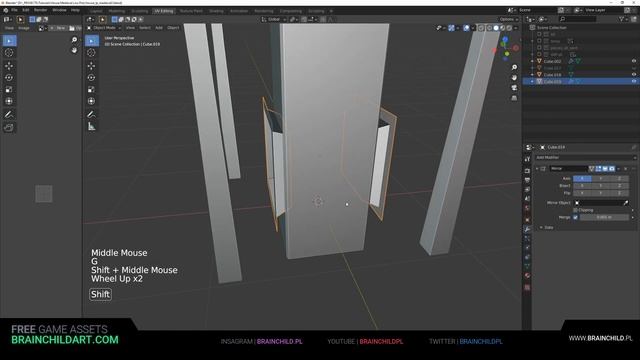Image resolution: width=640 pixels, height=360 pixels.
Task: Collapse the Mirror modifier panel arrow
Action: (x=538, y=169)
